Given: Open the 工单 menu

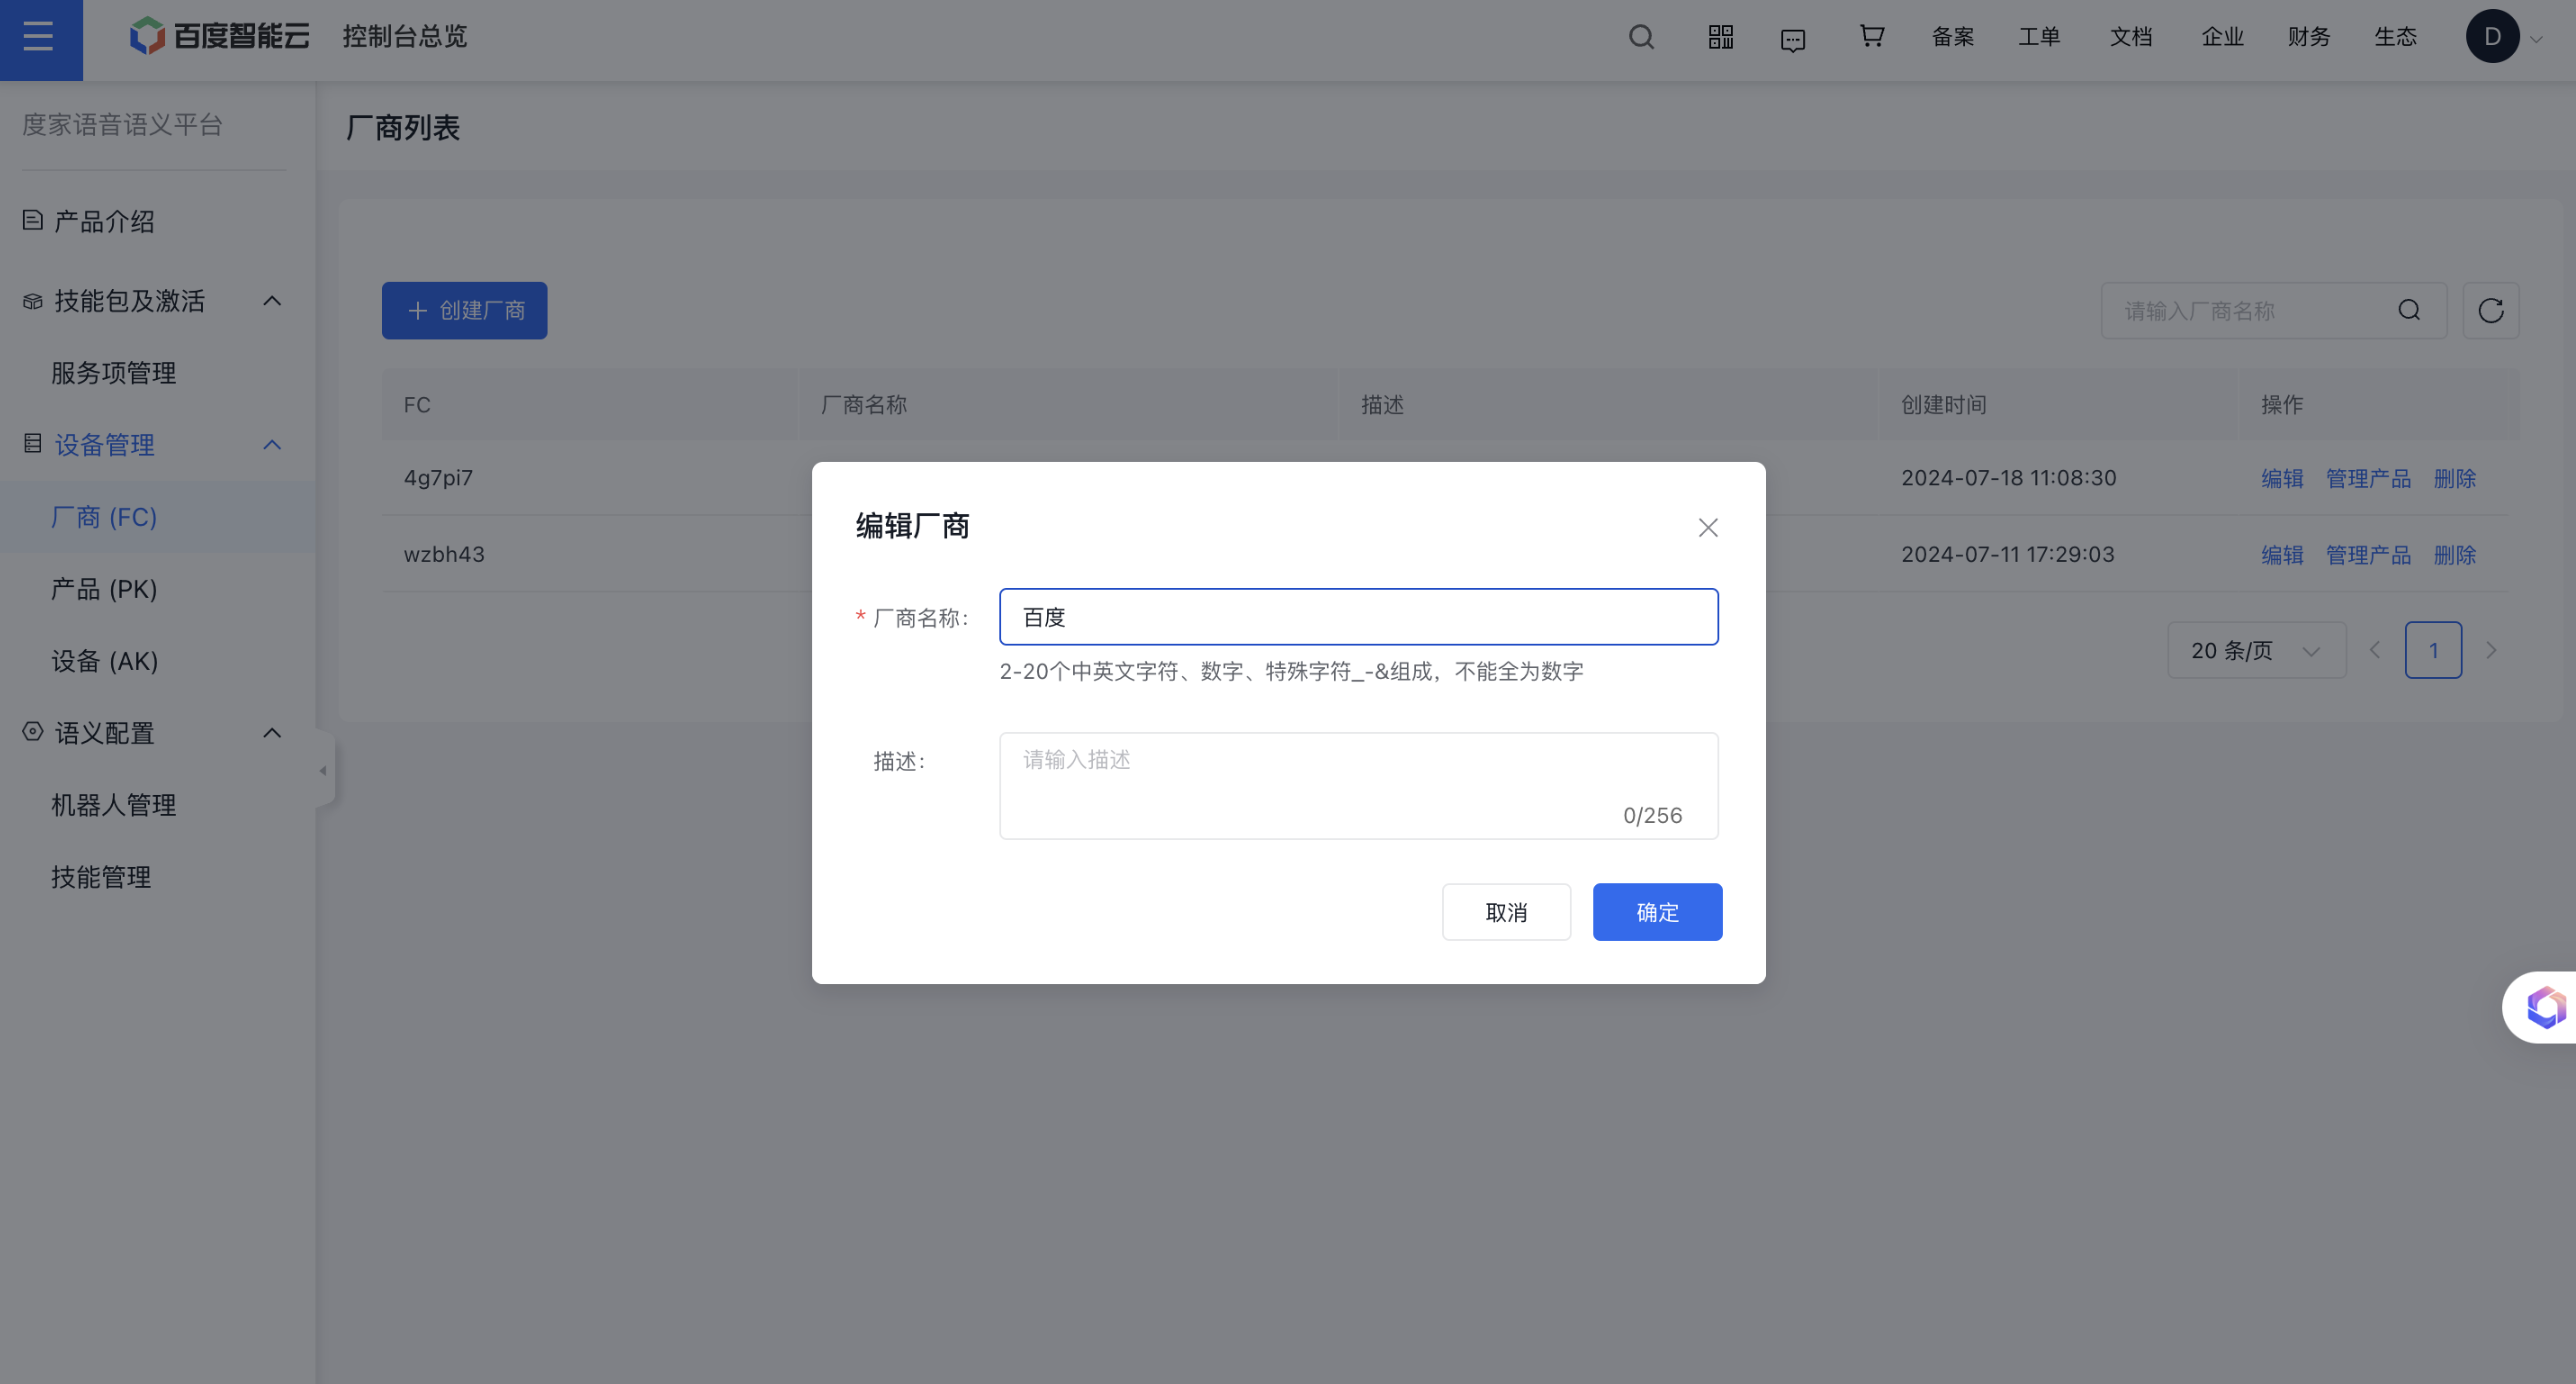Looking at the screenshot, I should click(2038, 37).
